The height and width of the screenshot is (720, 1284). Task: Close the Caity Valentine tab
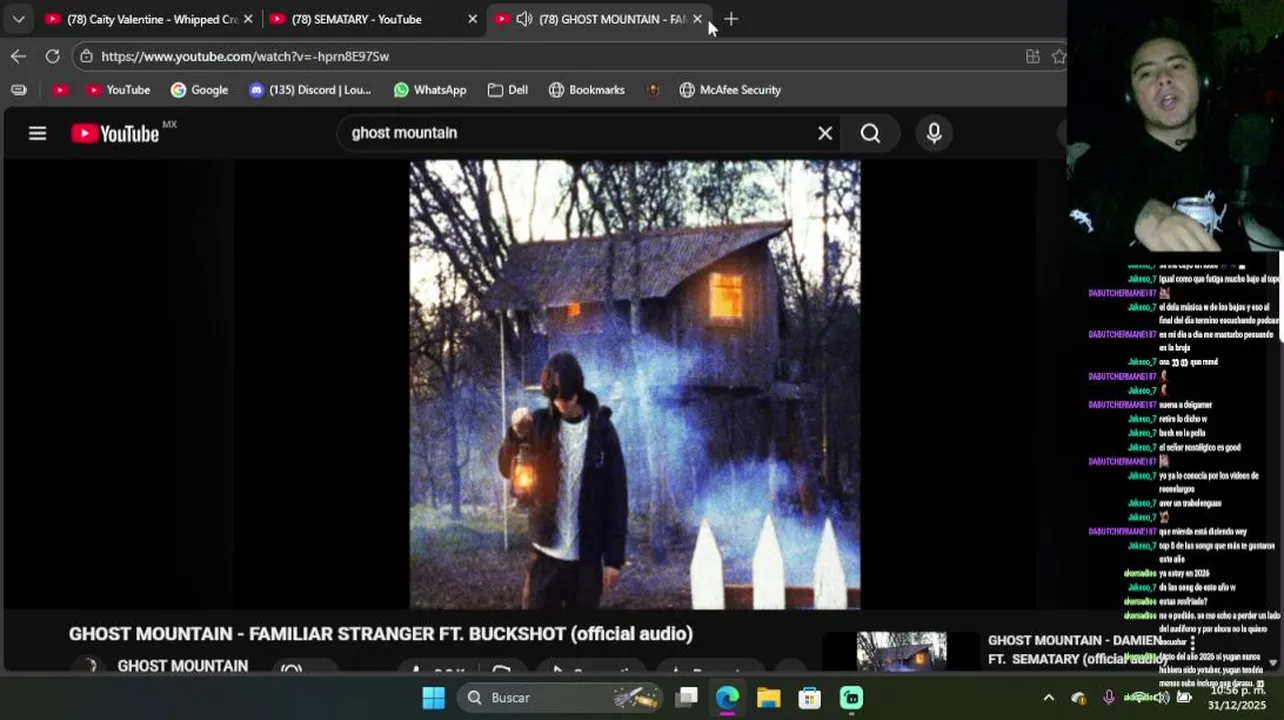248,19
